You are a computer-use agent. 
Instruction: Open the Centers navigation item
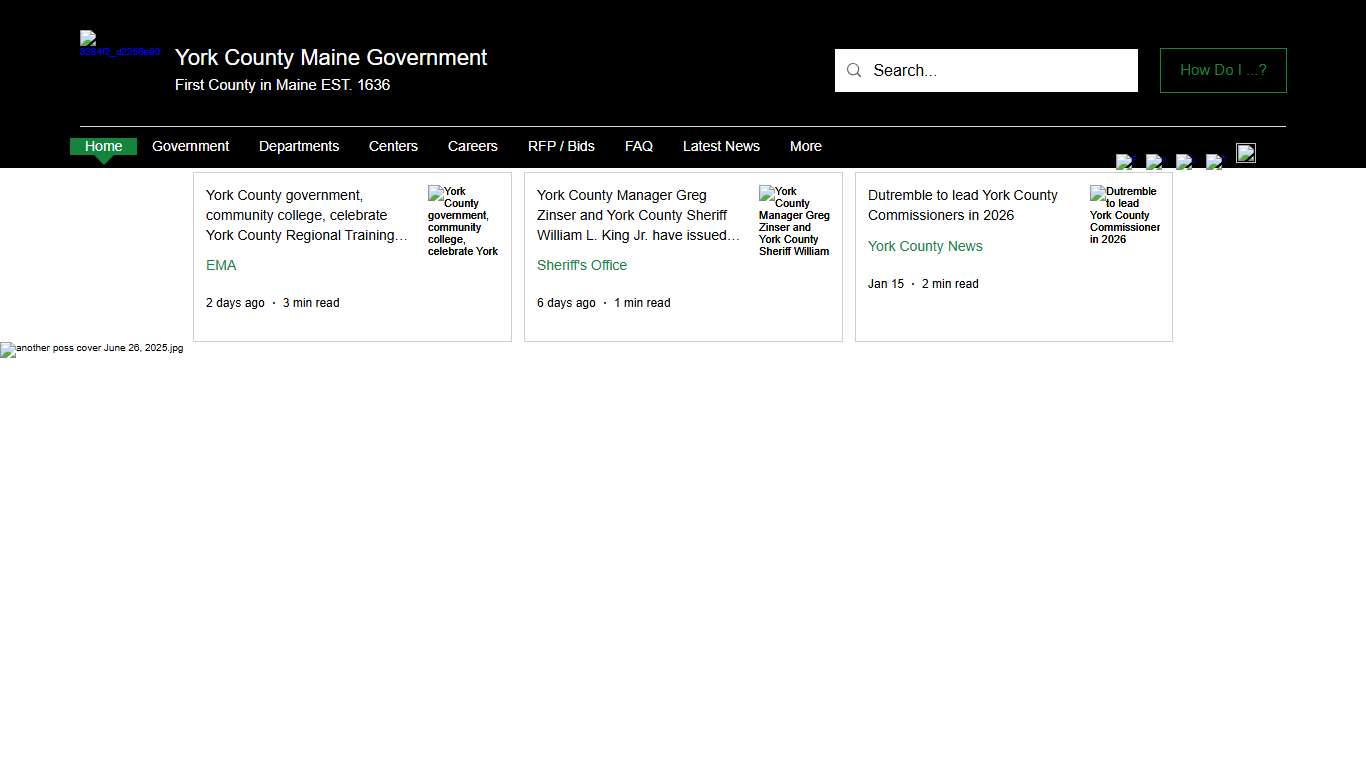coord(393,146)
